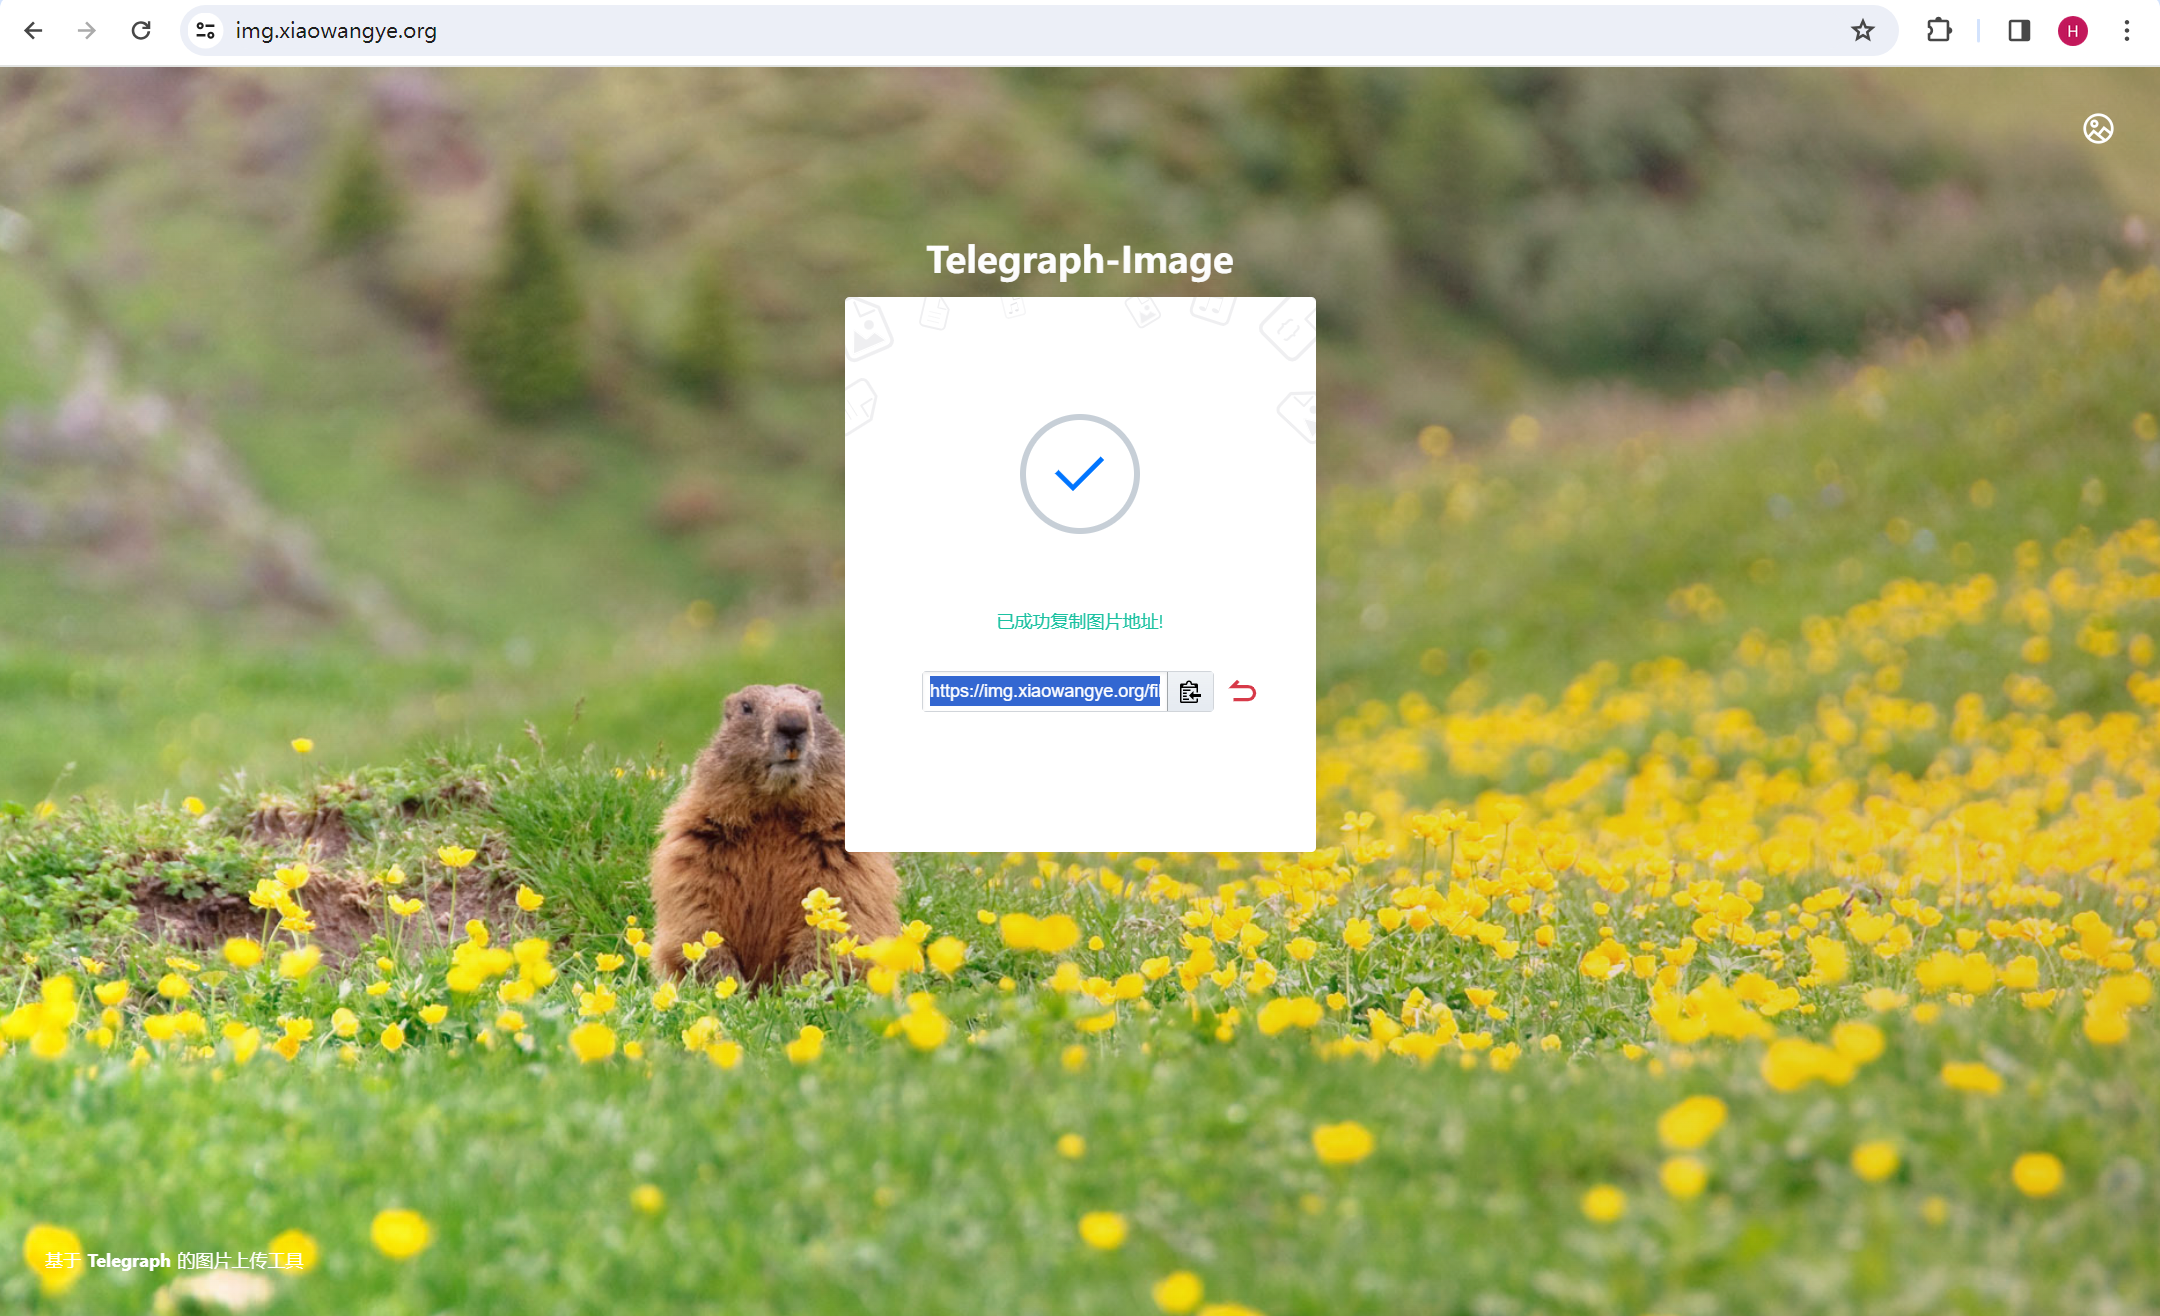Viewport: 2160px width, 1316px height.
Task: Click the uploaded image URL text field
Action: click(1044, 692)
